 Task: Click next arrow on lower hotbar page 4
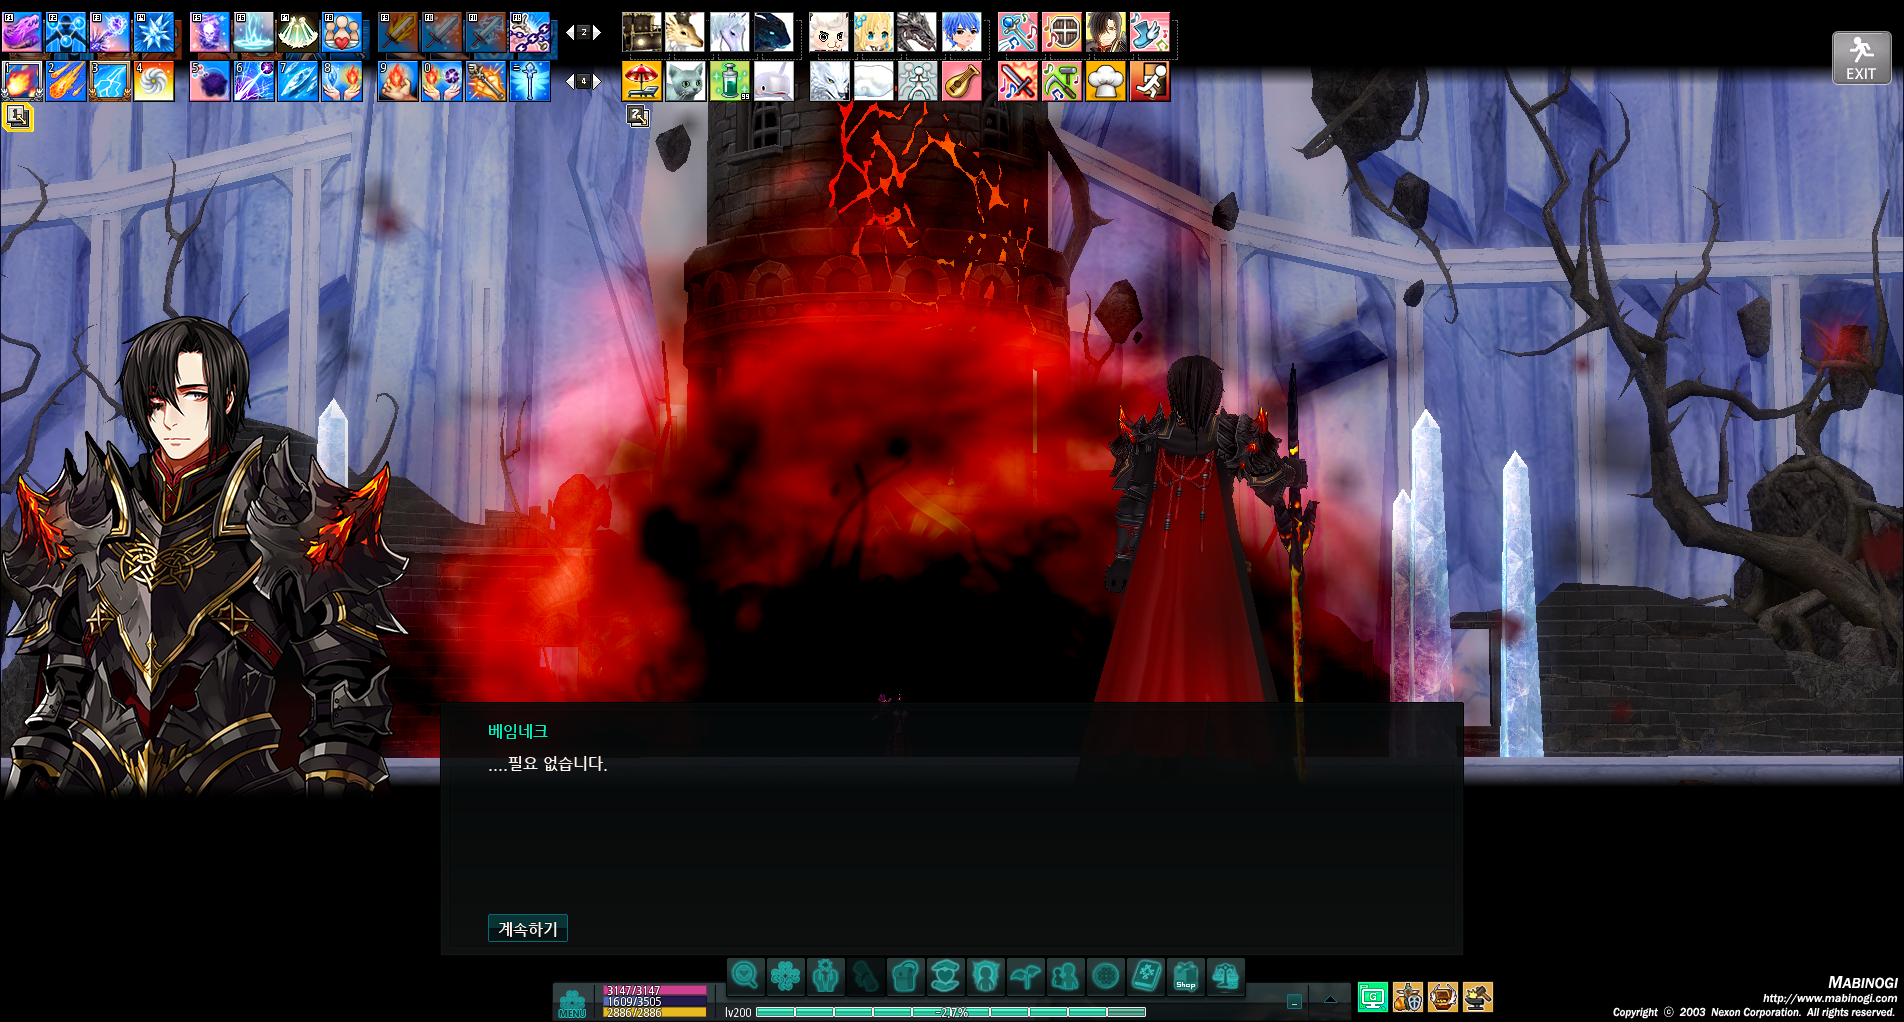coord(598,81)
